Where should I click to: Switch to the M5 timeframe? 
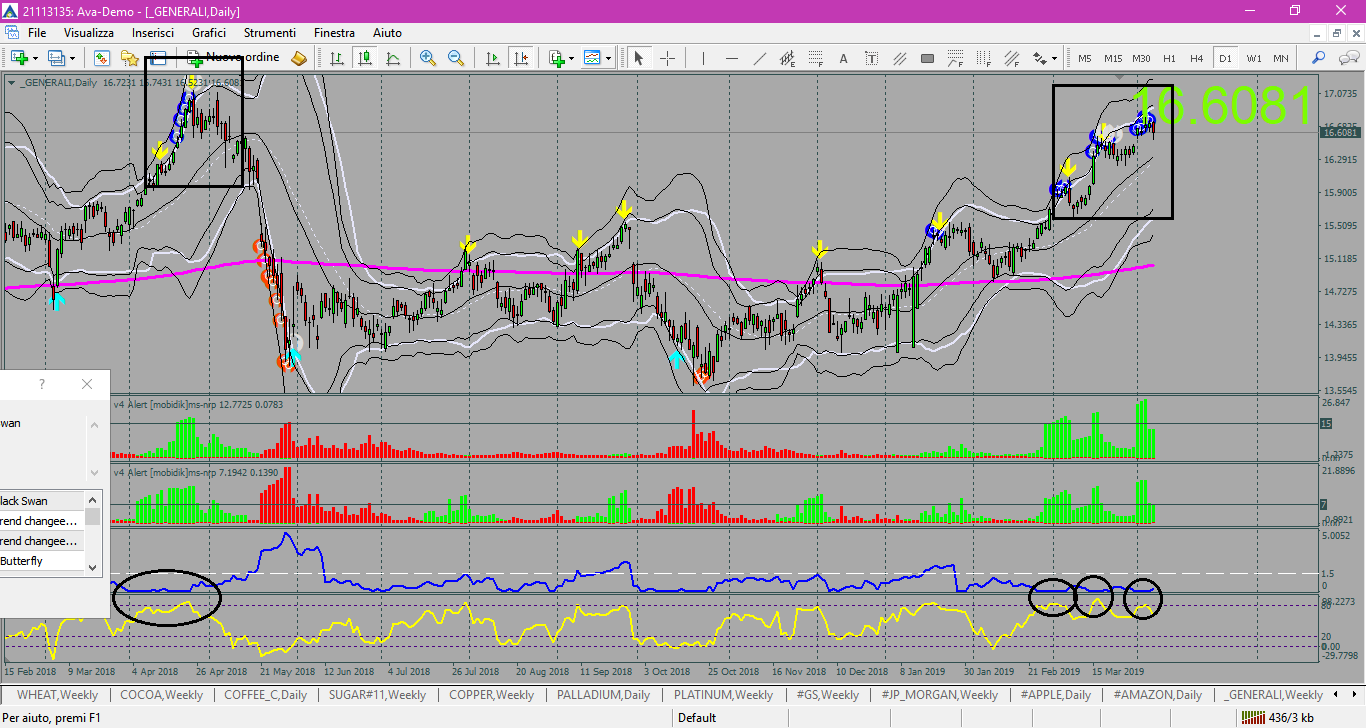click(x=1085, y=58)
